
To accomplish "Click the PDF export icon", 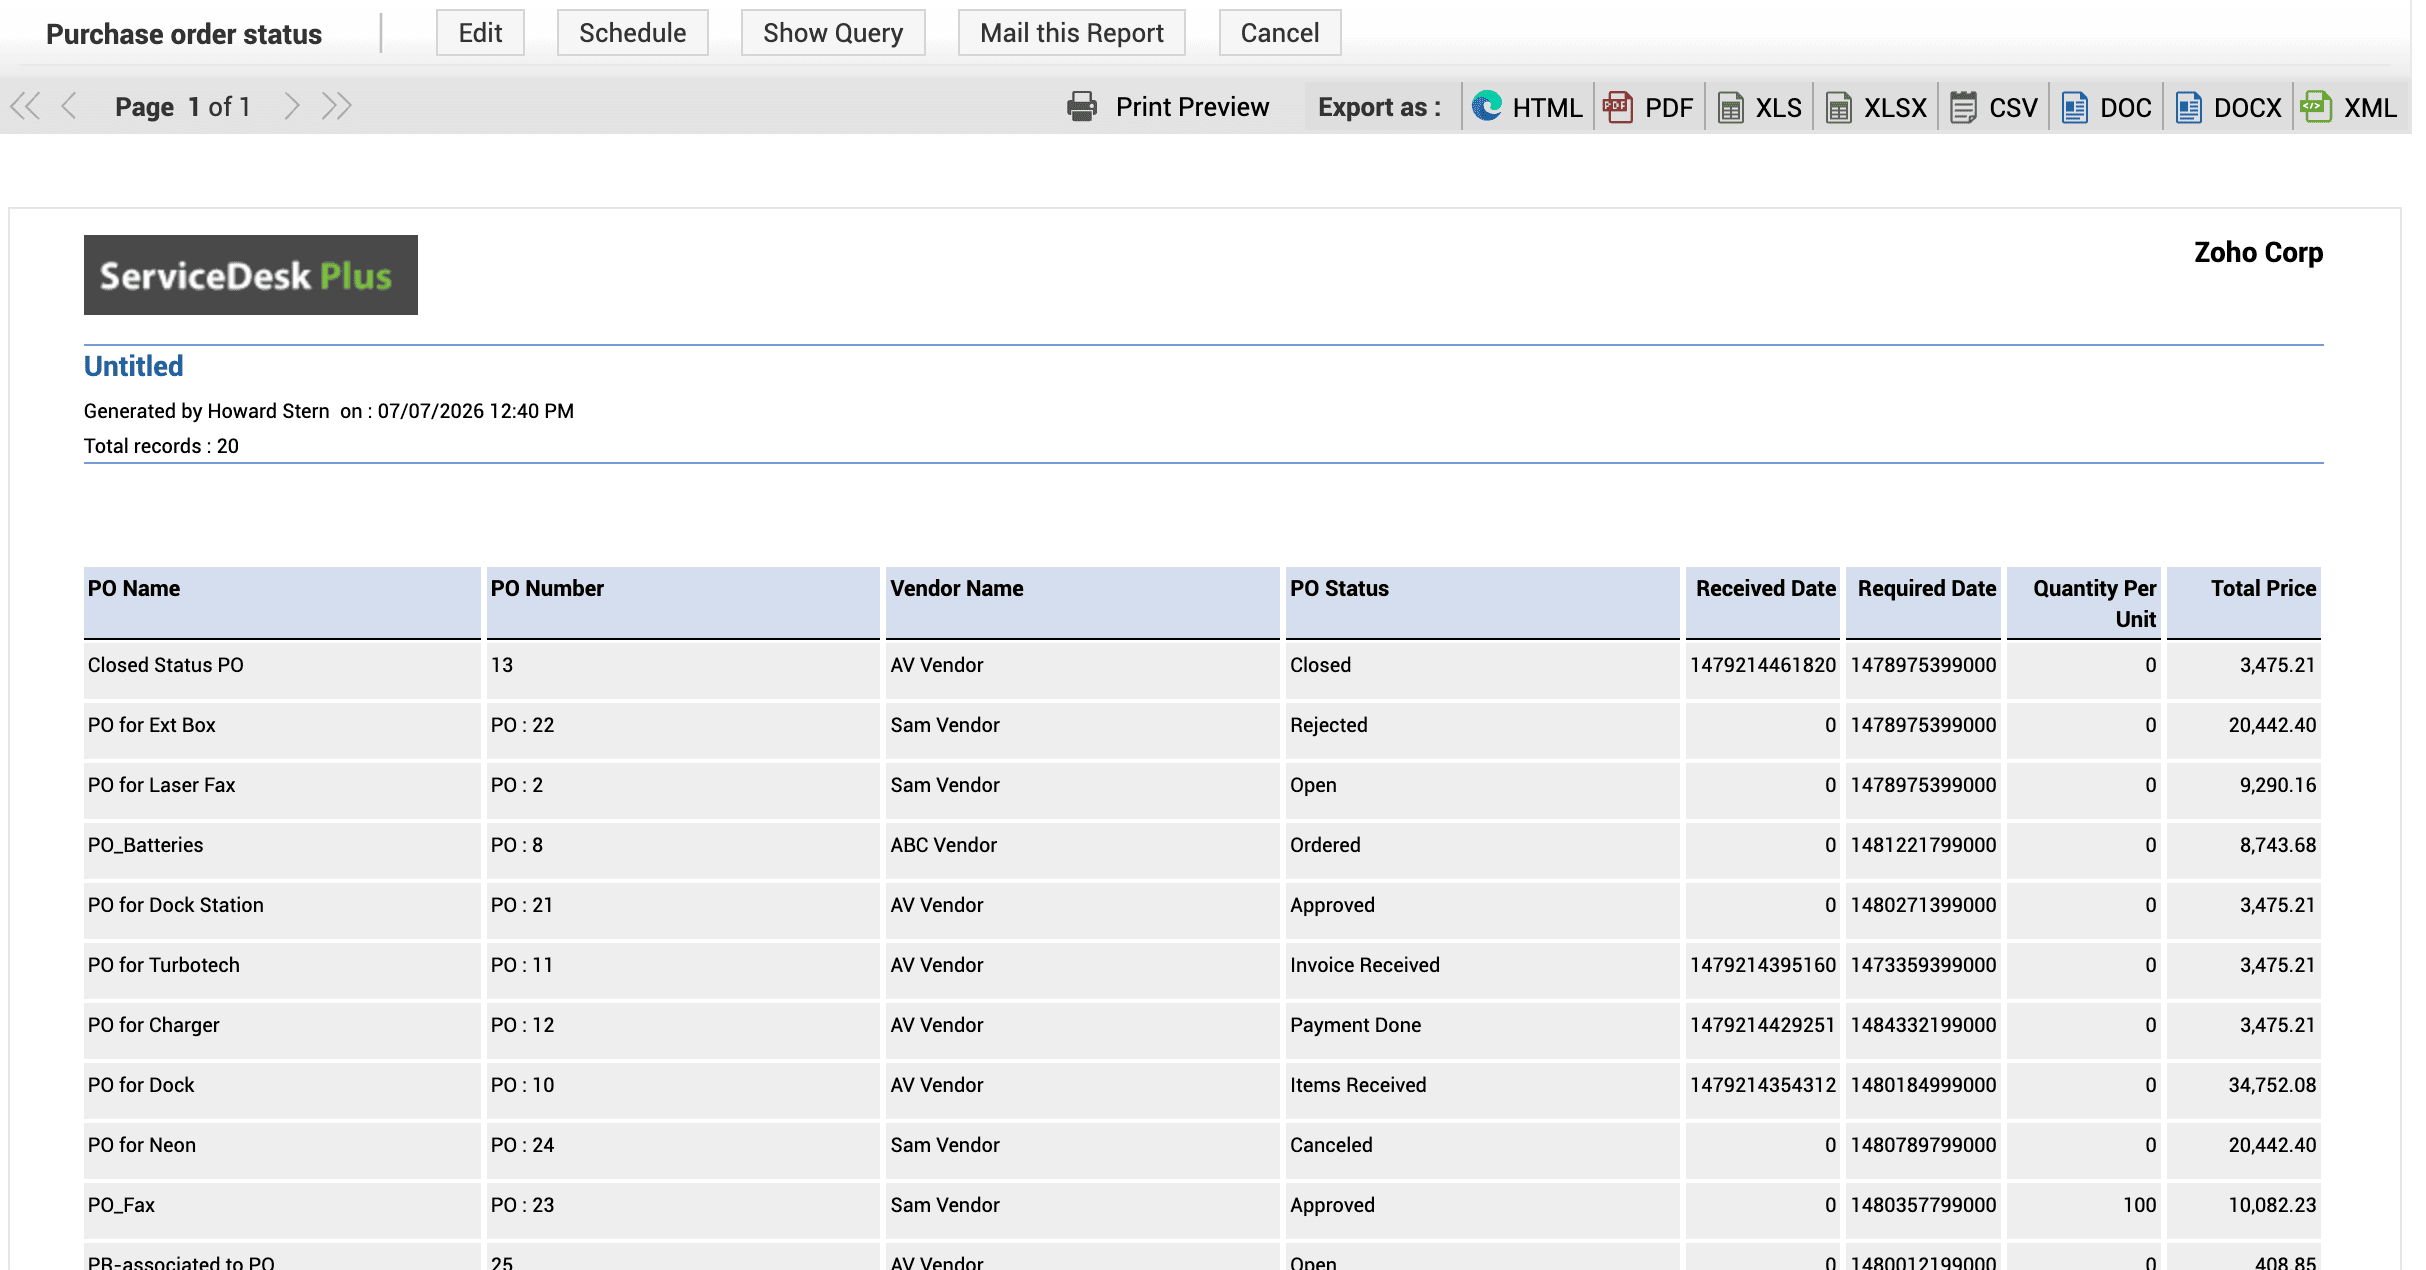I will (x=1618, y=107).
